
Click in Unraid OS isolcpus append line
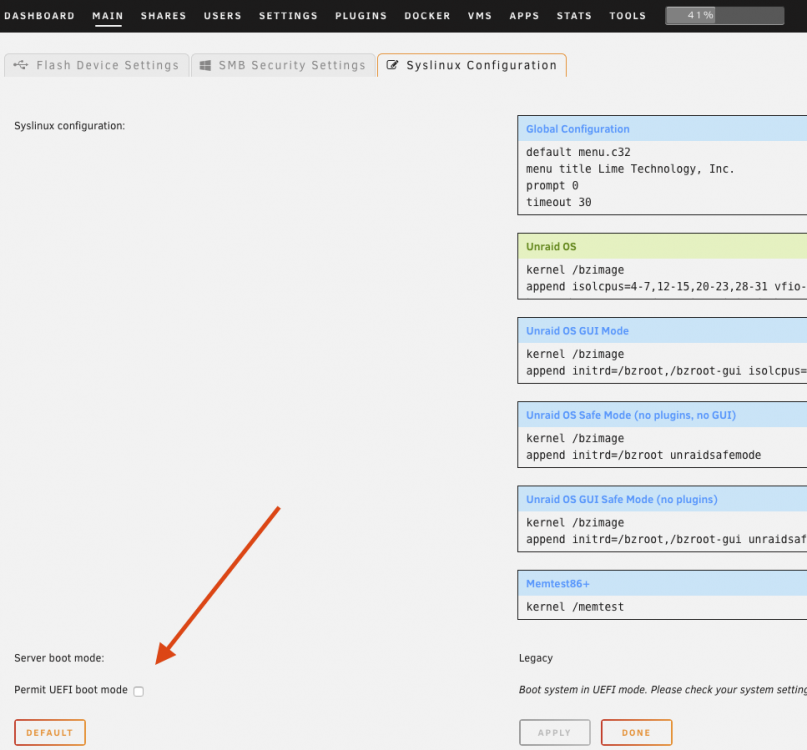click(x=666, y=287)
